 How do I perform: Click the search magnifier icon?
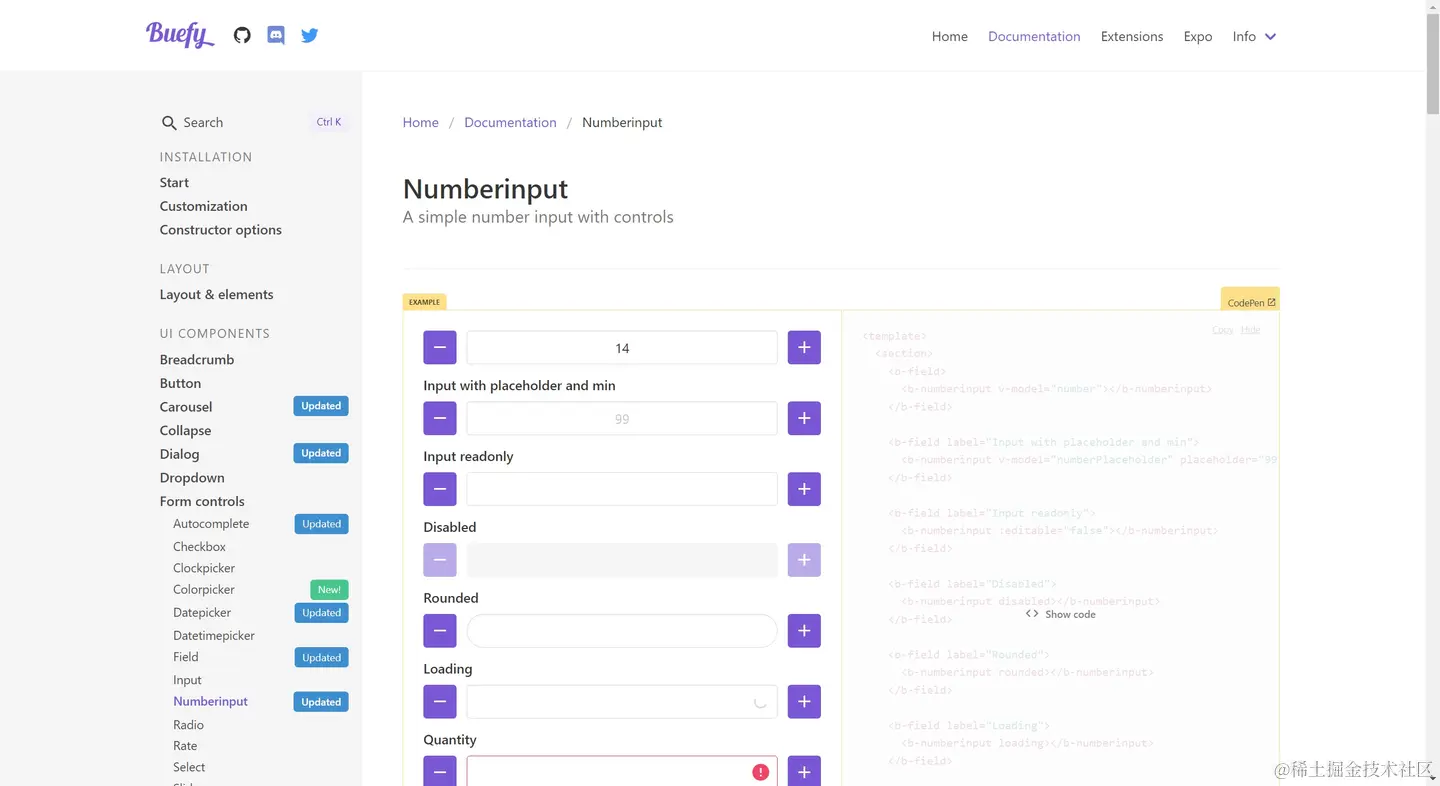pos(169,123)
